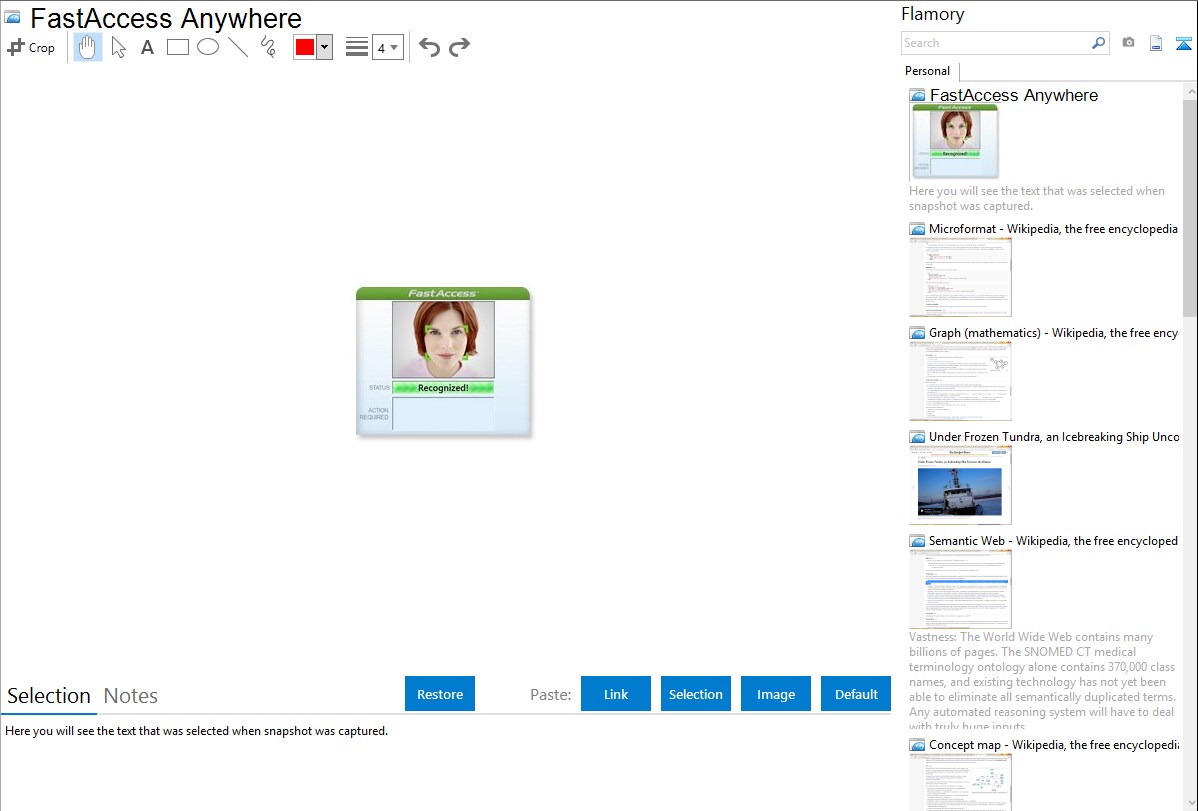Open the Concept map snapshot thumbnail
1198x811 pixels.
(960, 782)
